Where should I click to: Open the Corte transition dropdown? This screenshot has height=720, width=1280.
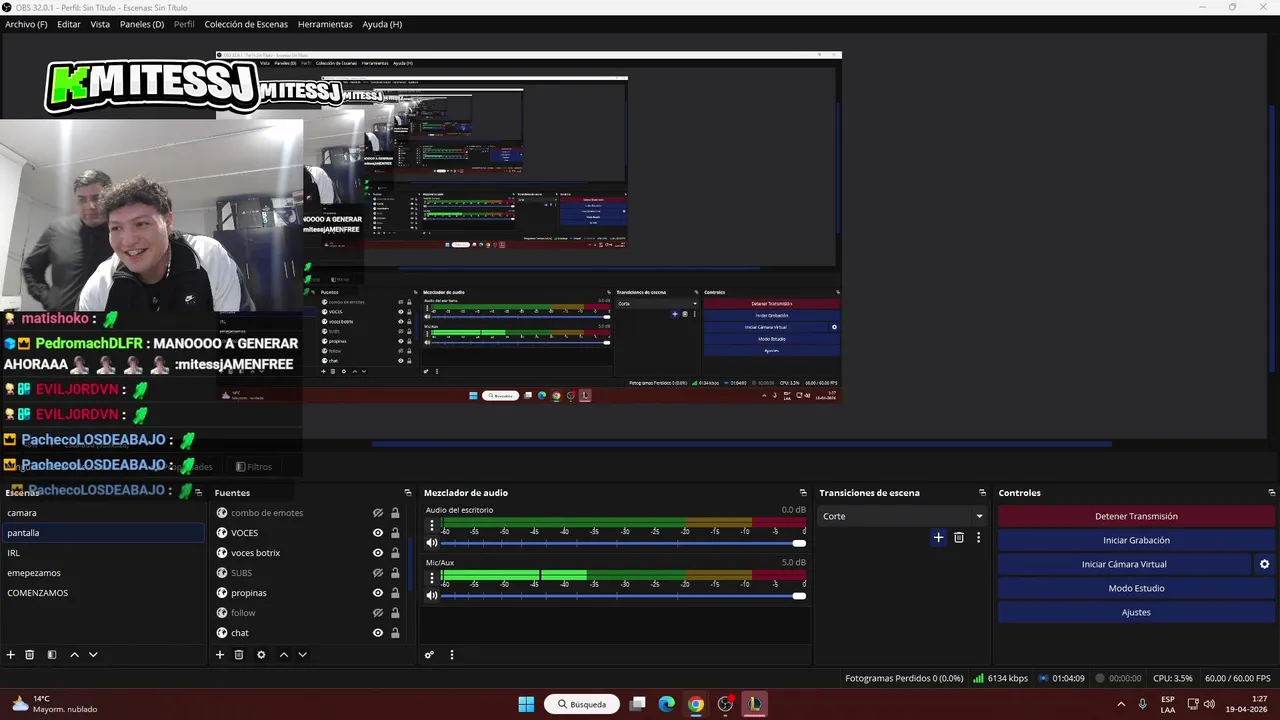(x=902, y=516)
